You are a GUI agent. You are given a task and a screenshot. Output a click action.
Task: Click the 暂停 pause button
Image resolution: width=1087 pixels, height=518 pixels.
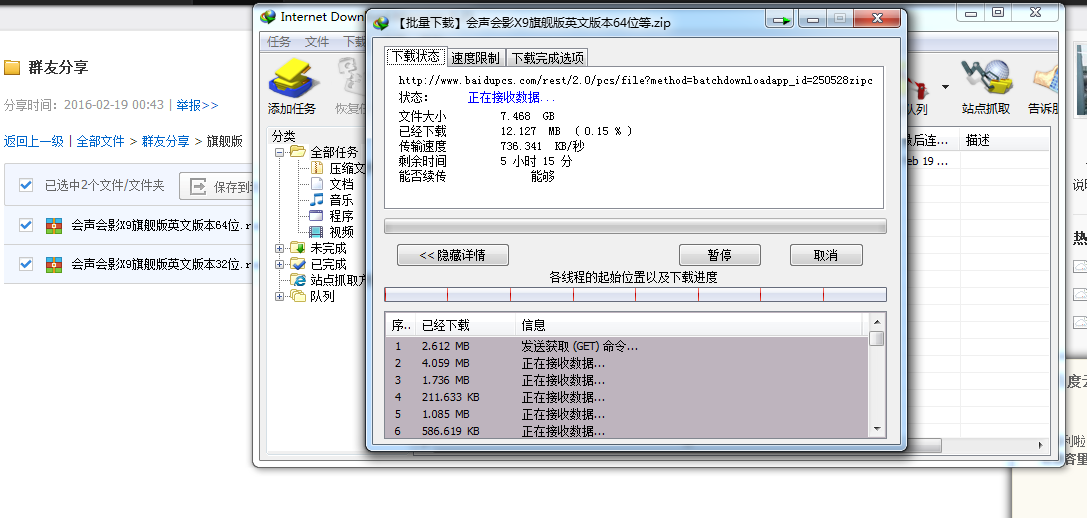tap(720, 255)
